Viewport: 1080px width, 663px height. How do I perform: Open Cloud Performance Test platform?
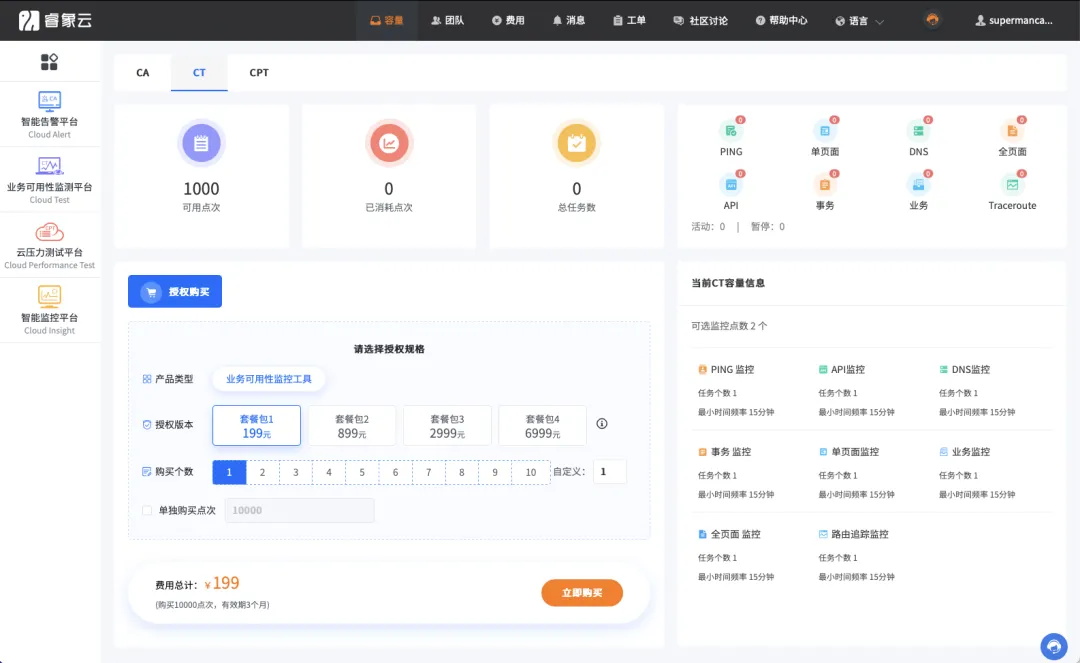[50, 245]
